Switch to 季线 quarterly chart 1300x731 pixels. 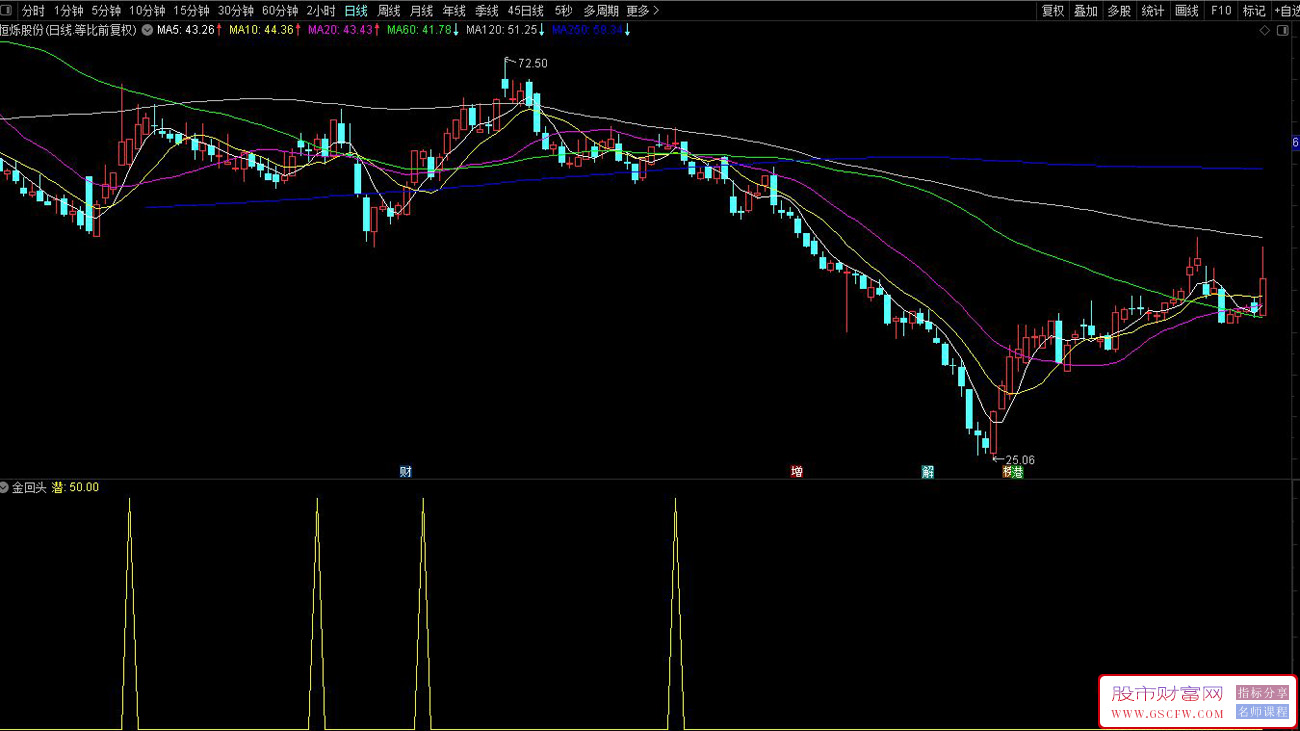(x=487, y=11)
